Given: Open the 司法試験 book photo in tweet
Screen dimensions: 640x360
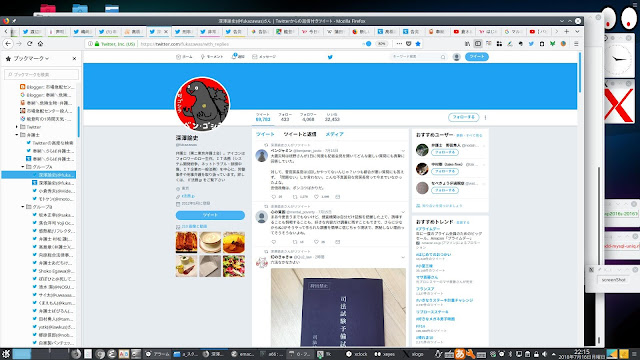Looking at the screenshot, I should 338,307.
